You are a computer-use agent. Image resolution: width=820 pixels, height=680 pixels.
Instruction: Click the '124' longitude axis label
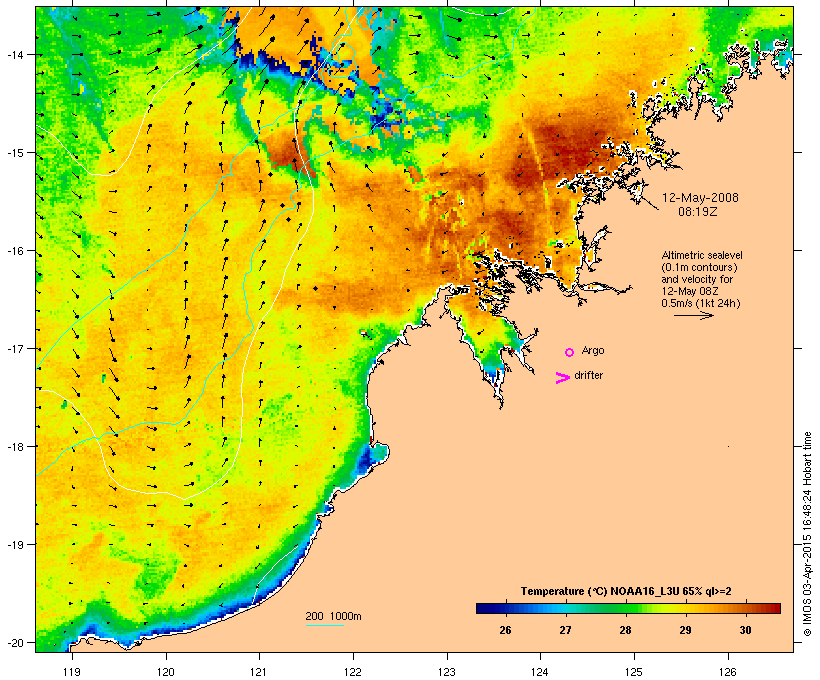pyautogui.click(x=541, y=672)
